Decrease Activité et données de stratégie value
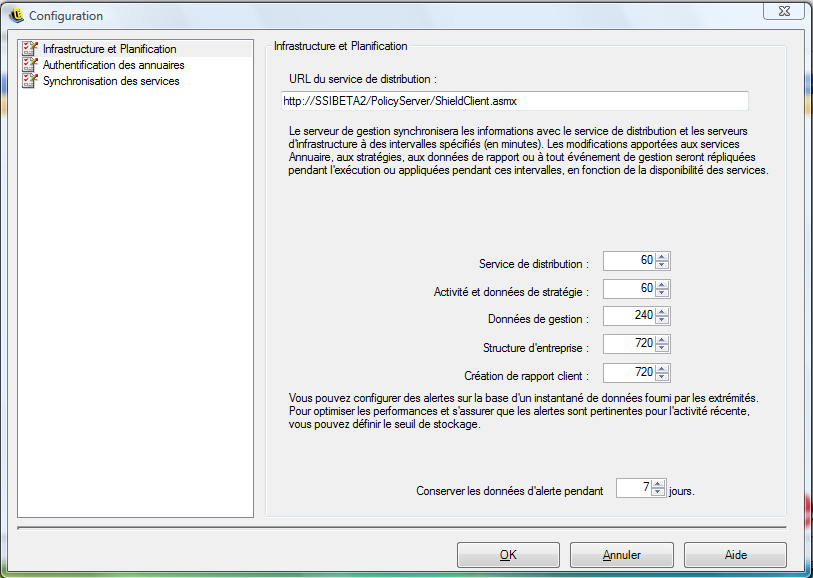The height and width of the screenshot is (578, 813). tap(662, 292)
